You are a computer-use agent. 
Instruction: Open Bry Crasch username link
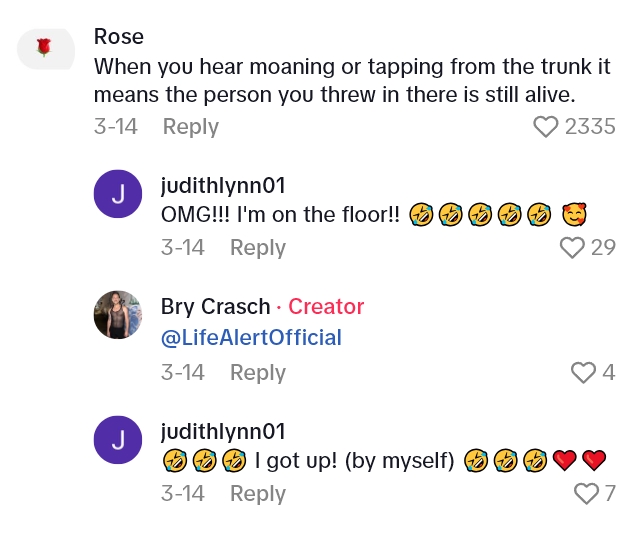point(215,307)
